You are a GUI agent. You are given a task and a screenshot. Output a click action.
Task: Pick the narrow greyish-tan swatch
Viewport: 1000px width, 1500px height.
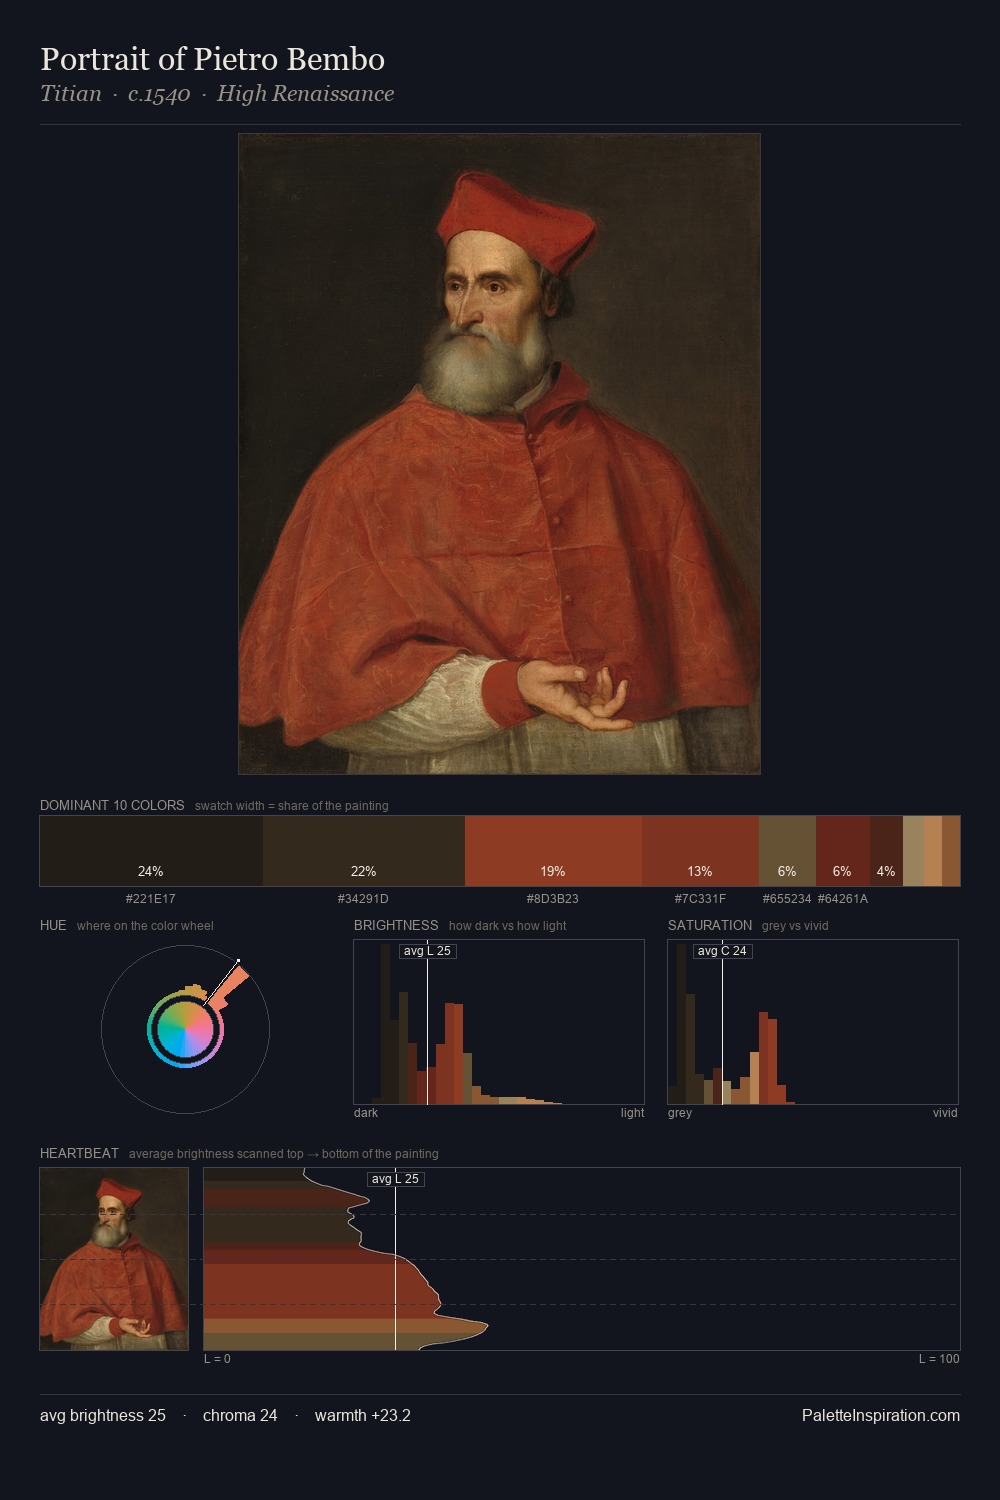(x=913, y=851)
